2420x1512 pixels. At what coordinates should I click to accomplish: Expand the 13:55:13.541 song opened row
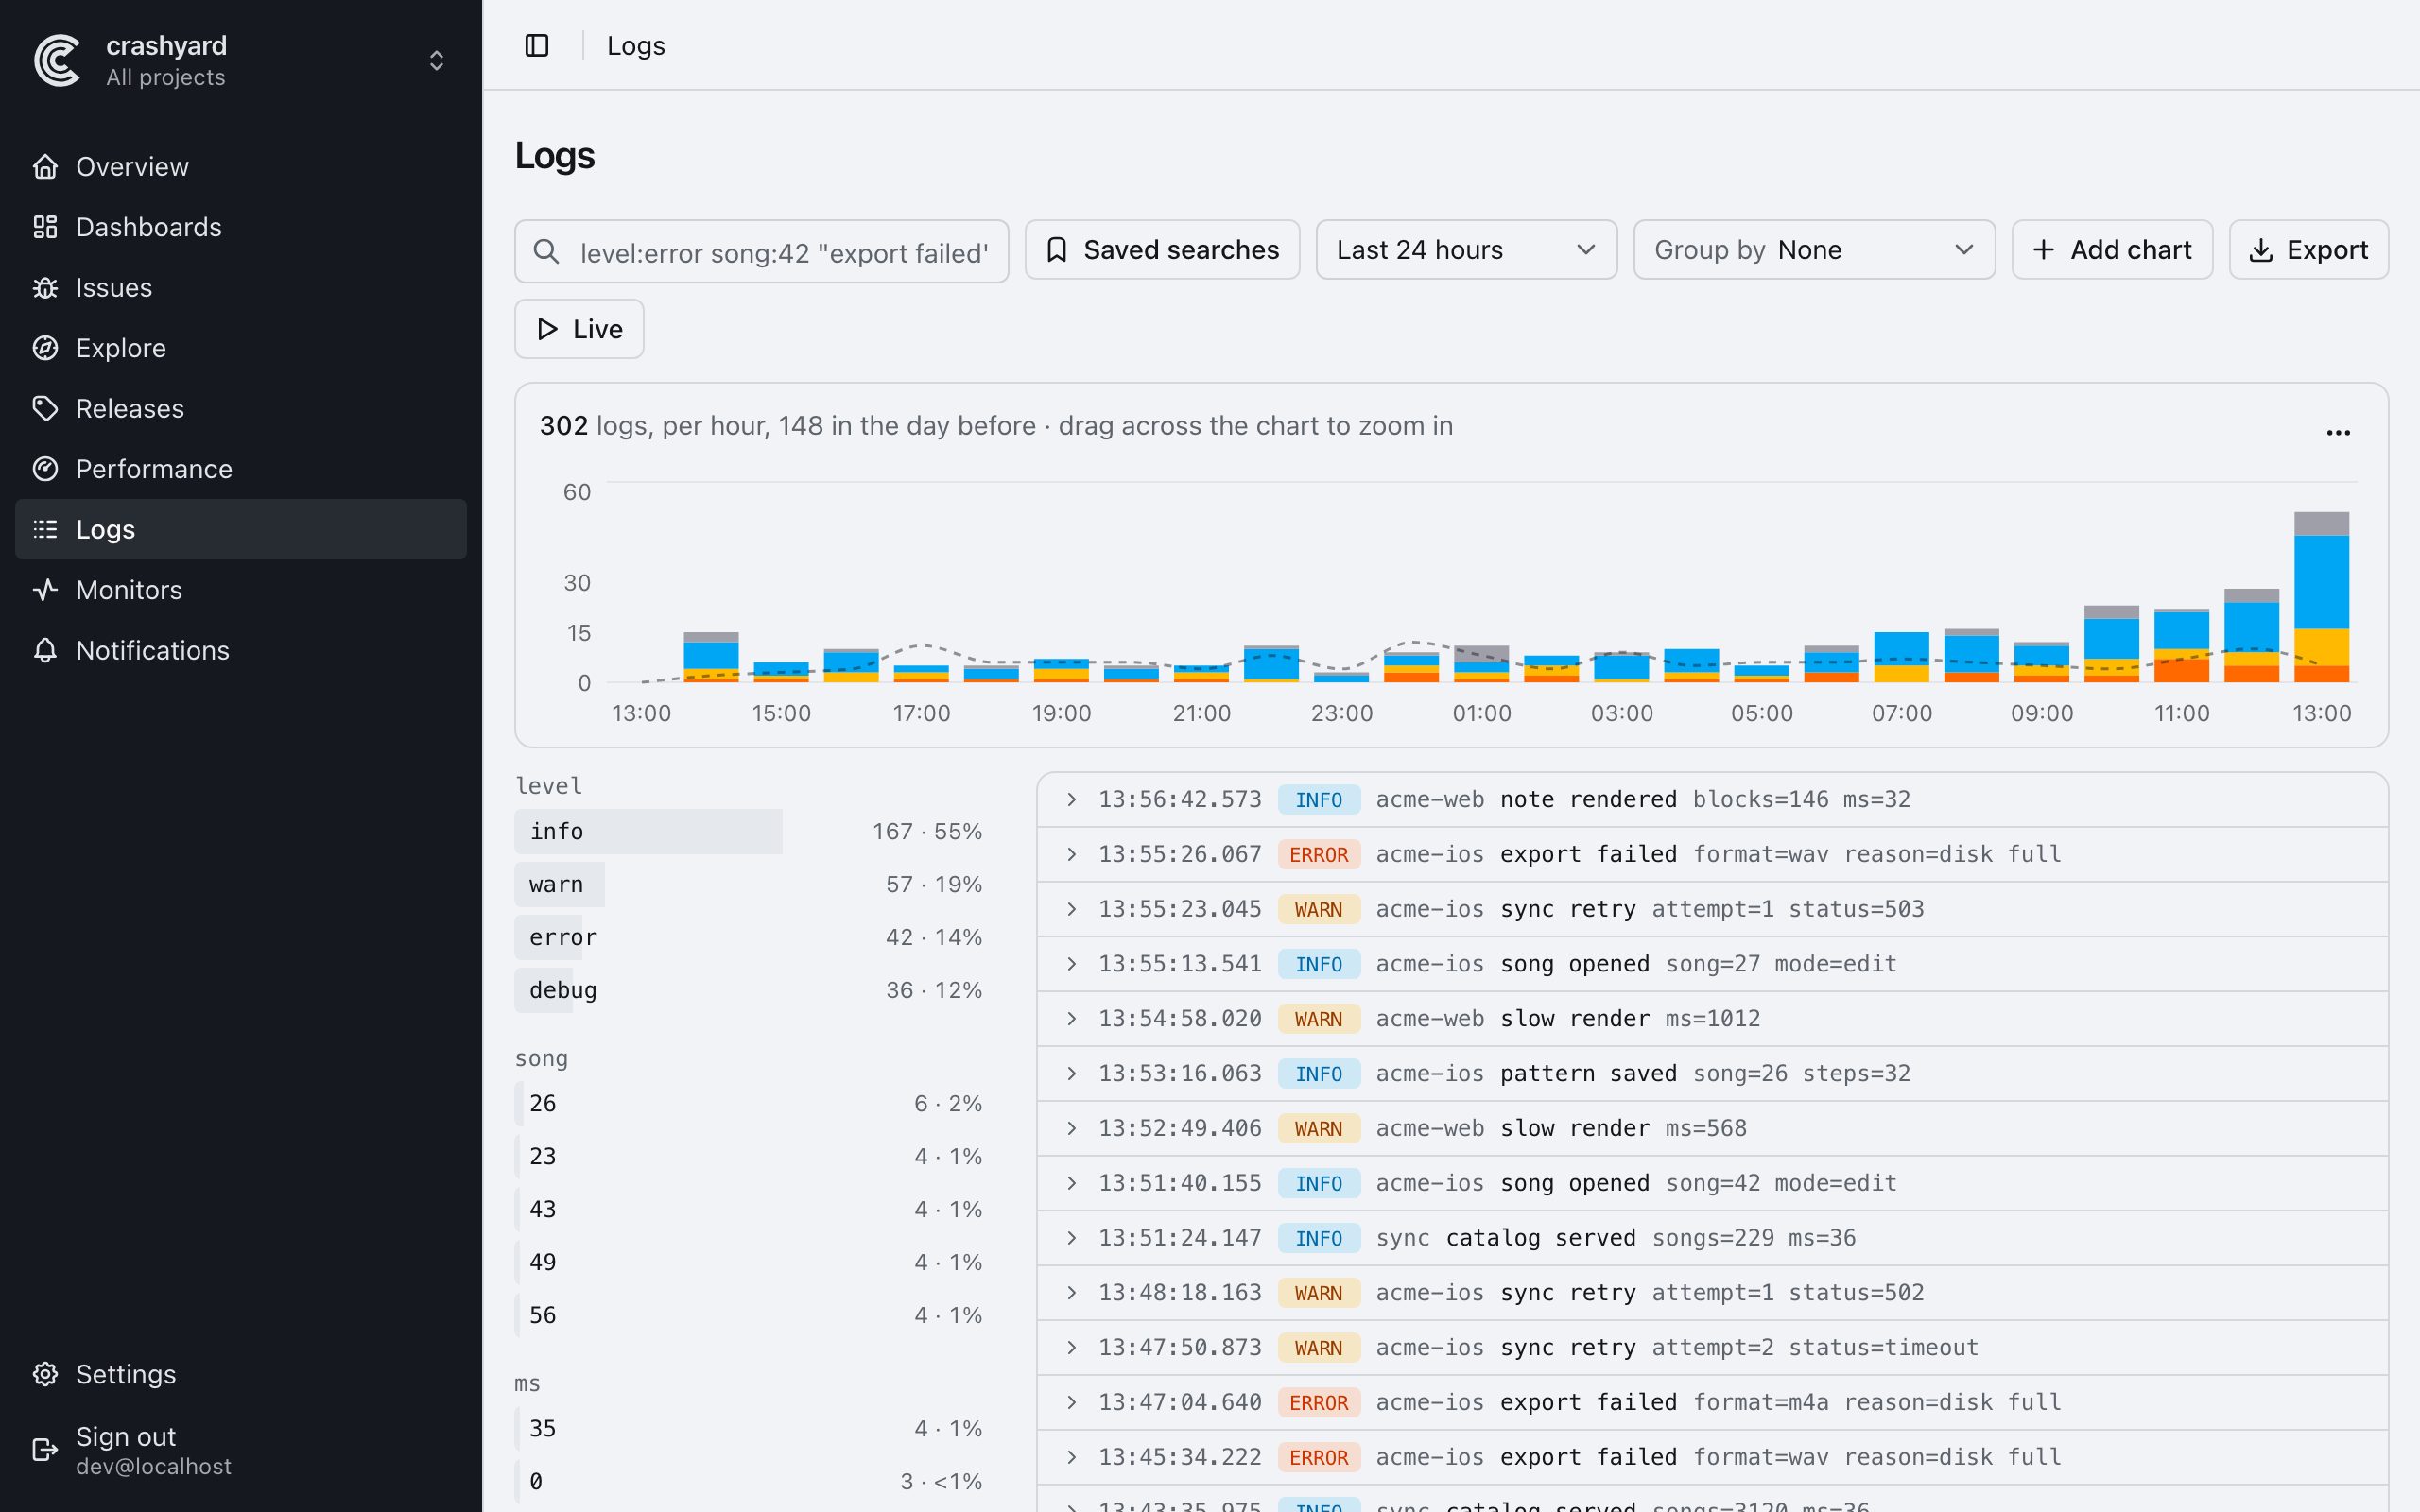point(1712,964)
